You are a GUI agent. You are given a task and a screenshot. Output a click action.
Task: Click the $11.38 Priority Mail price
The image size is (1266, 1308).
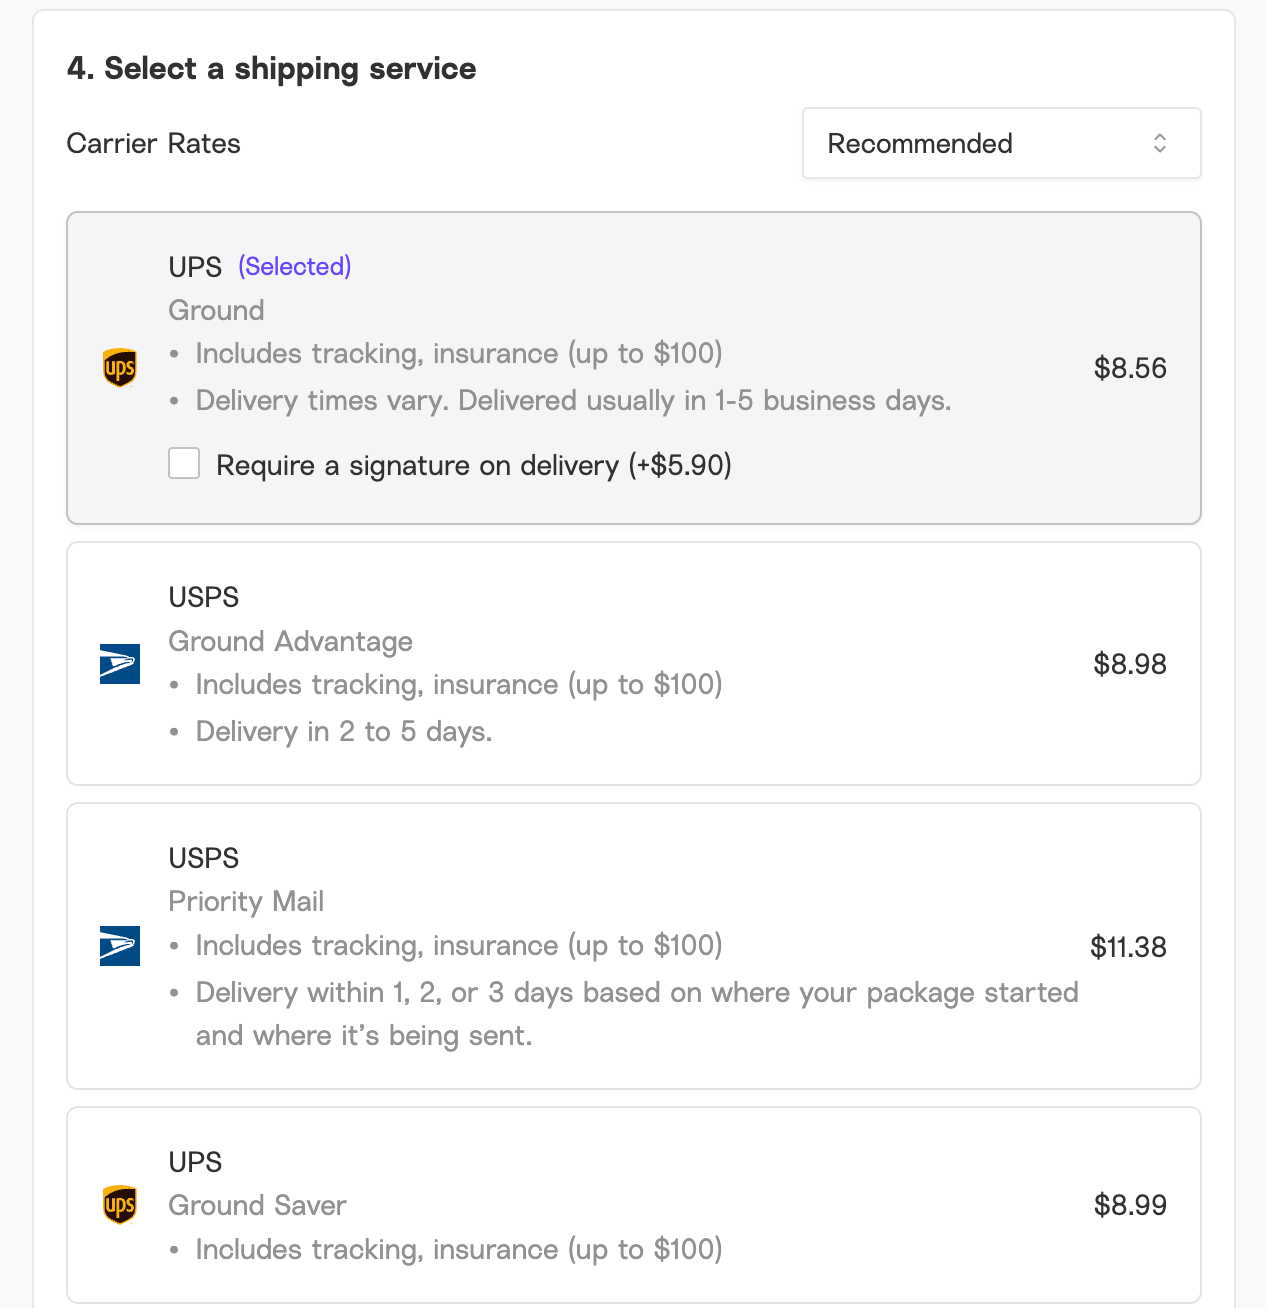(x=1128, y=946)
